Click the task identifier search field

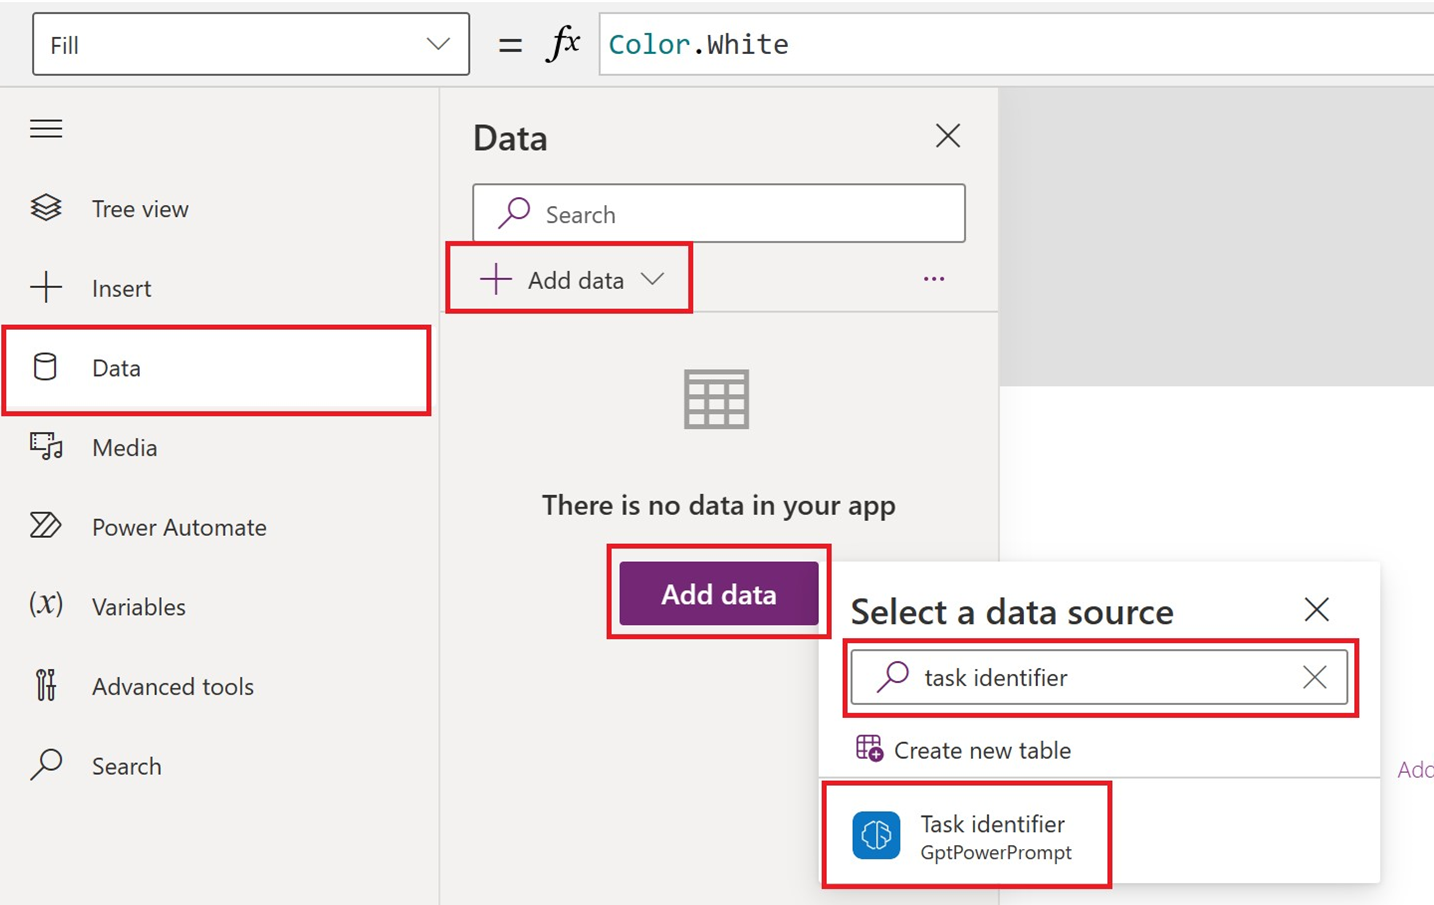click(1090, 678)
